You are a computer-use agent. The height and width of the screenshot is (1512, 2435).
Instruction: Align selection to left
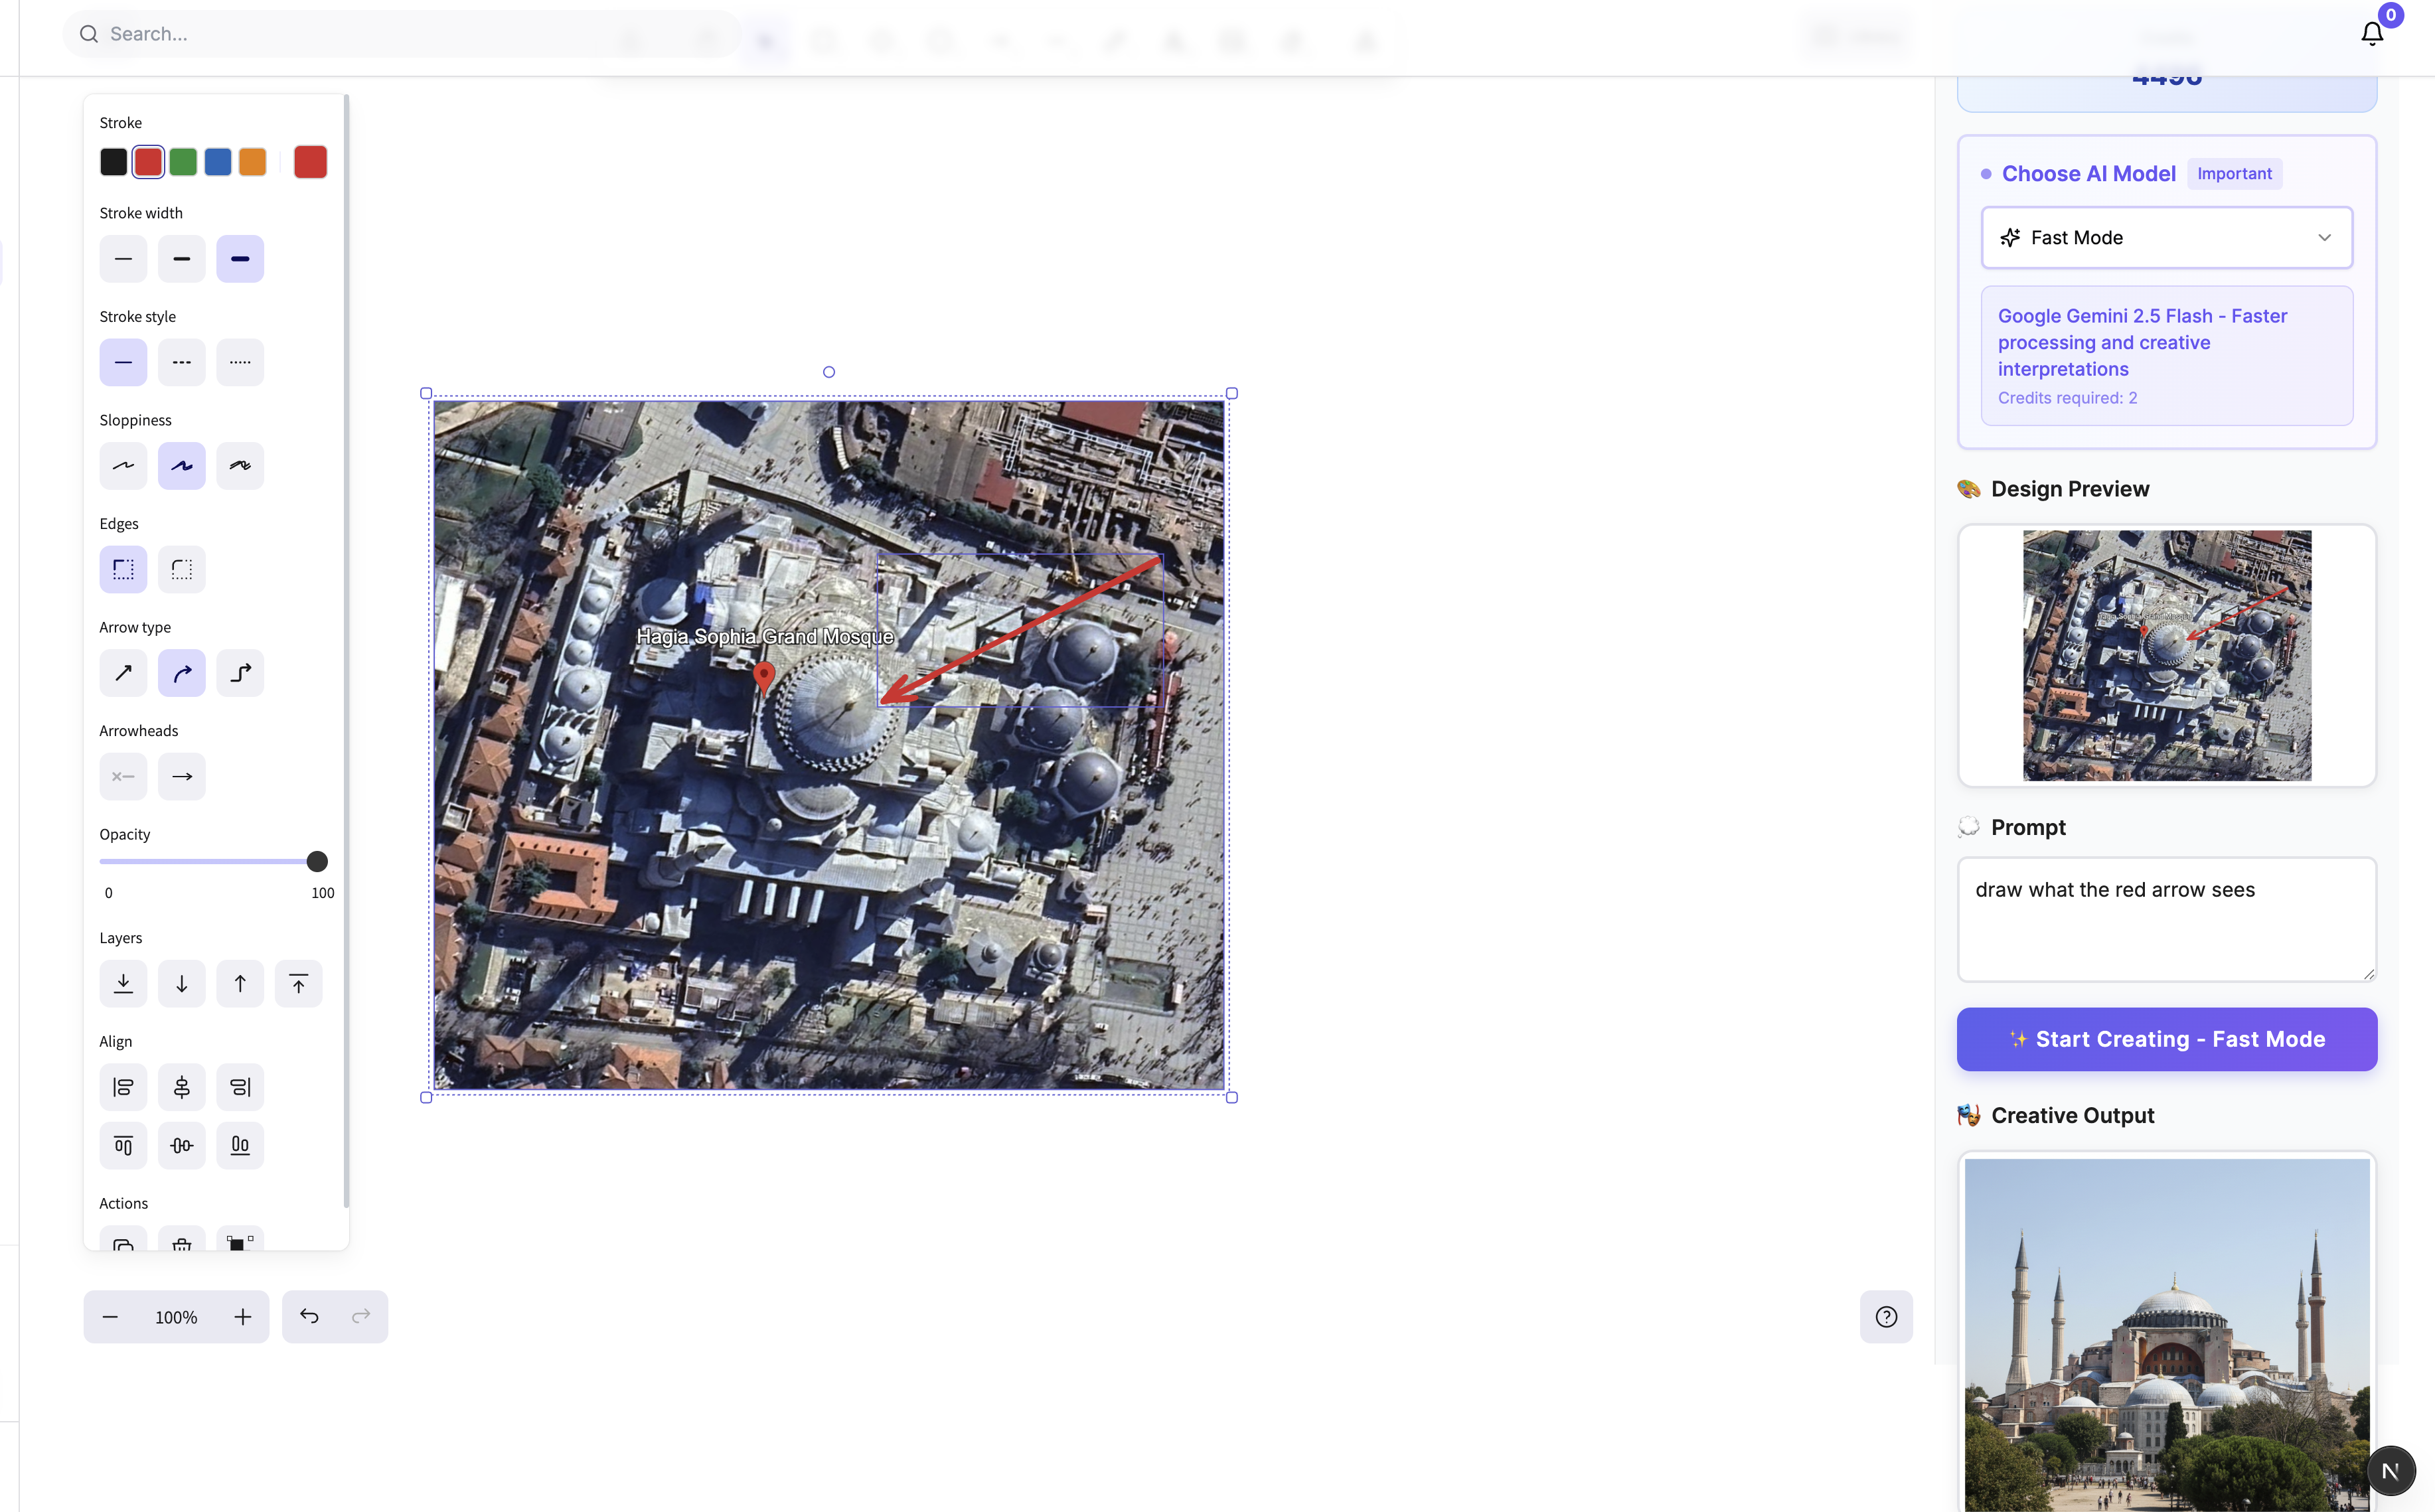click(123, 1087)
